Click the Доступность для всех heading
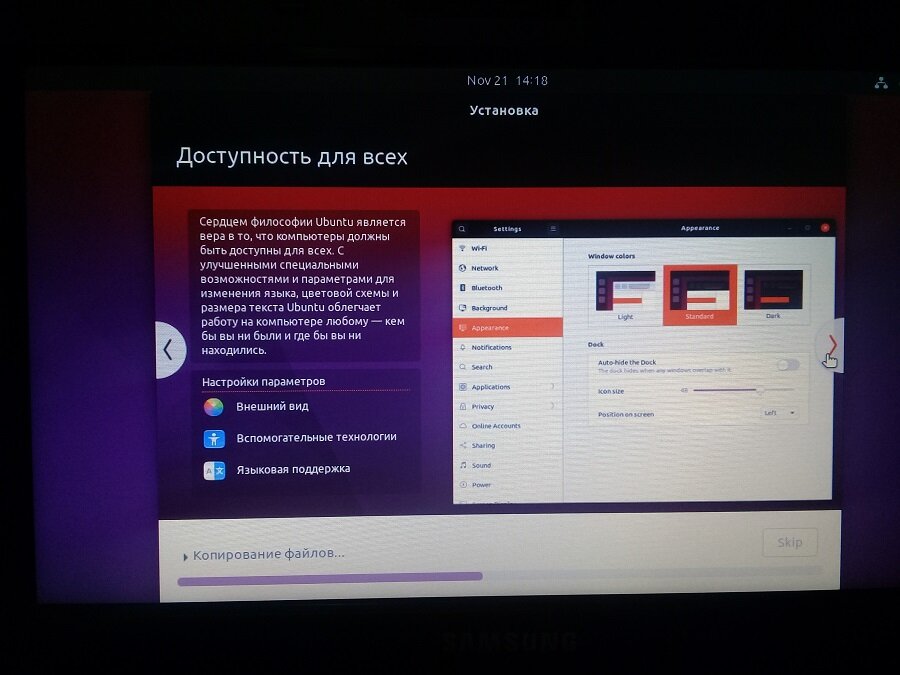 point(292,157)
